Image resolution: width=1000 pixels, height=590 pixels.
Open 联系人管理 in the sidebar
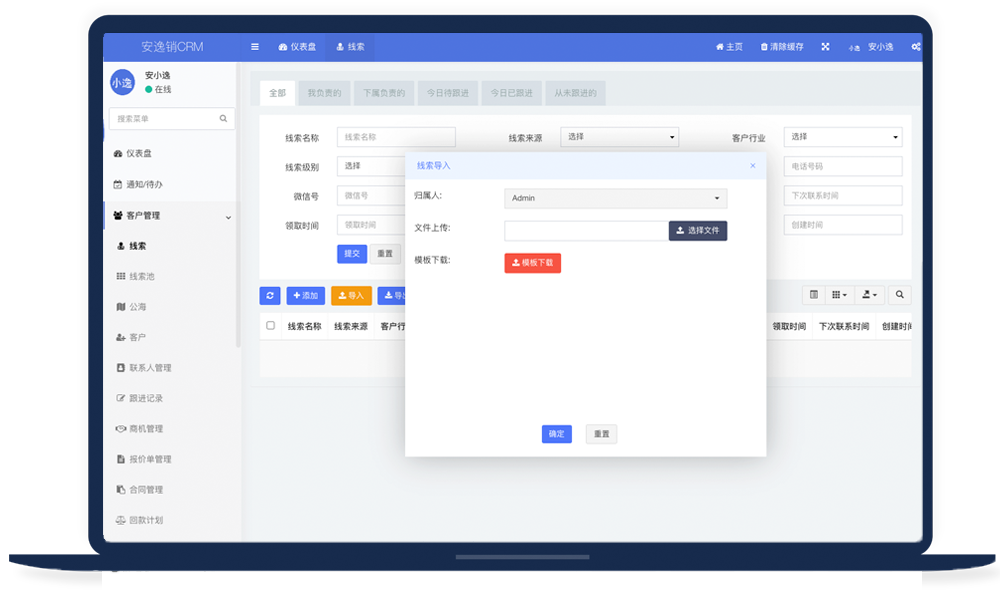145,368
